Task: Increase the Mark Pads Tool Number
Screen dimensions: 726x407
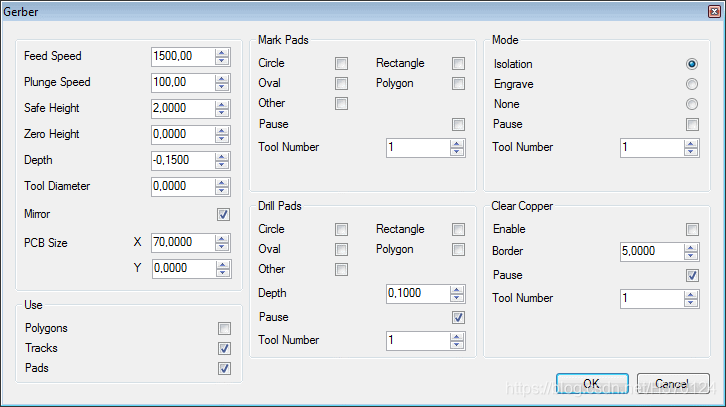Action: [457, 144]
